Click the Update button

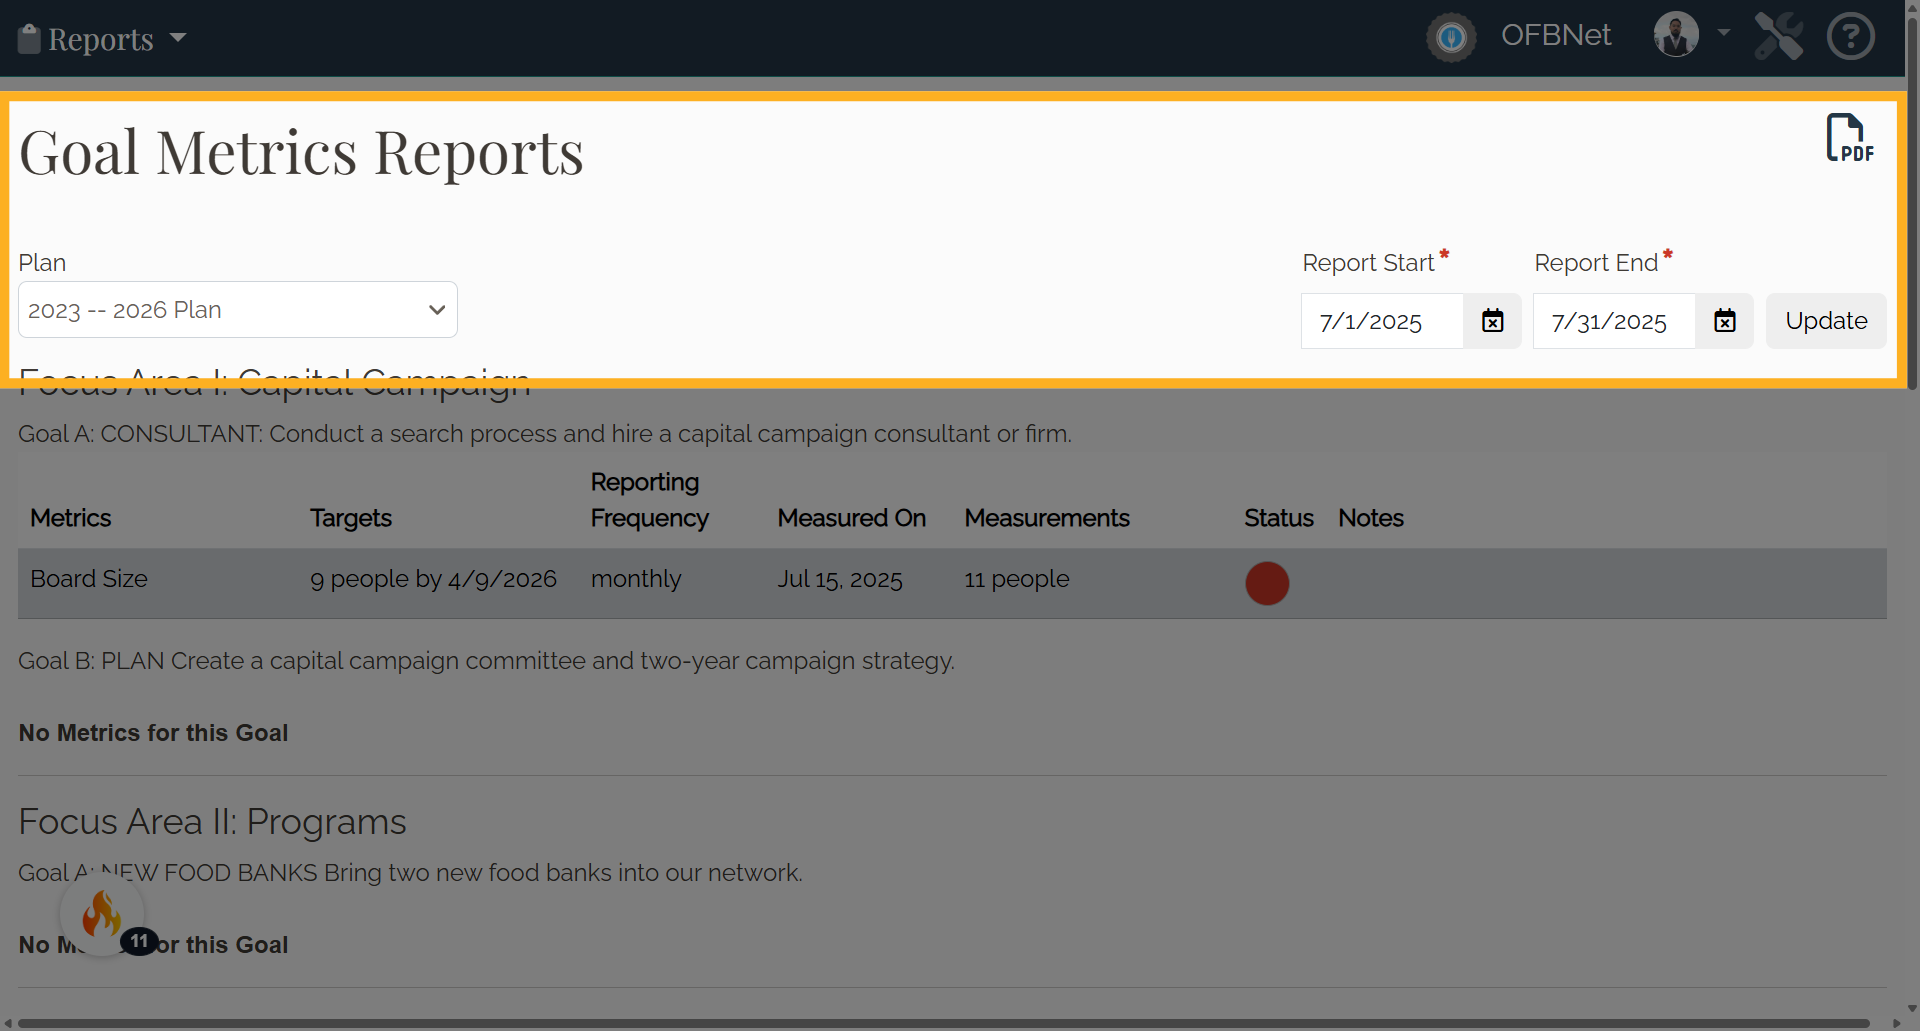point(1826,321)
